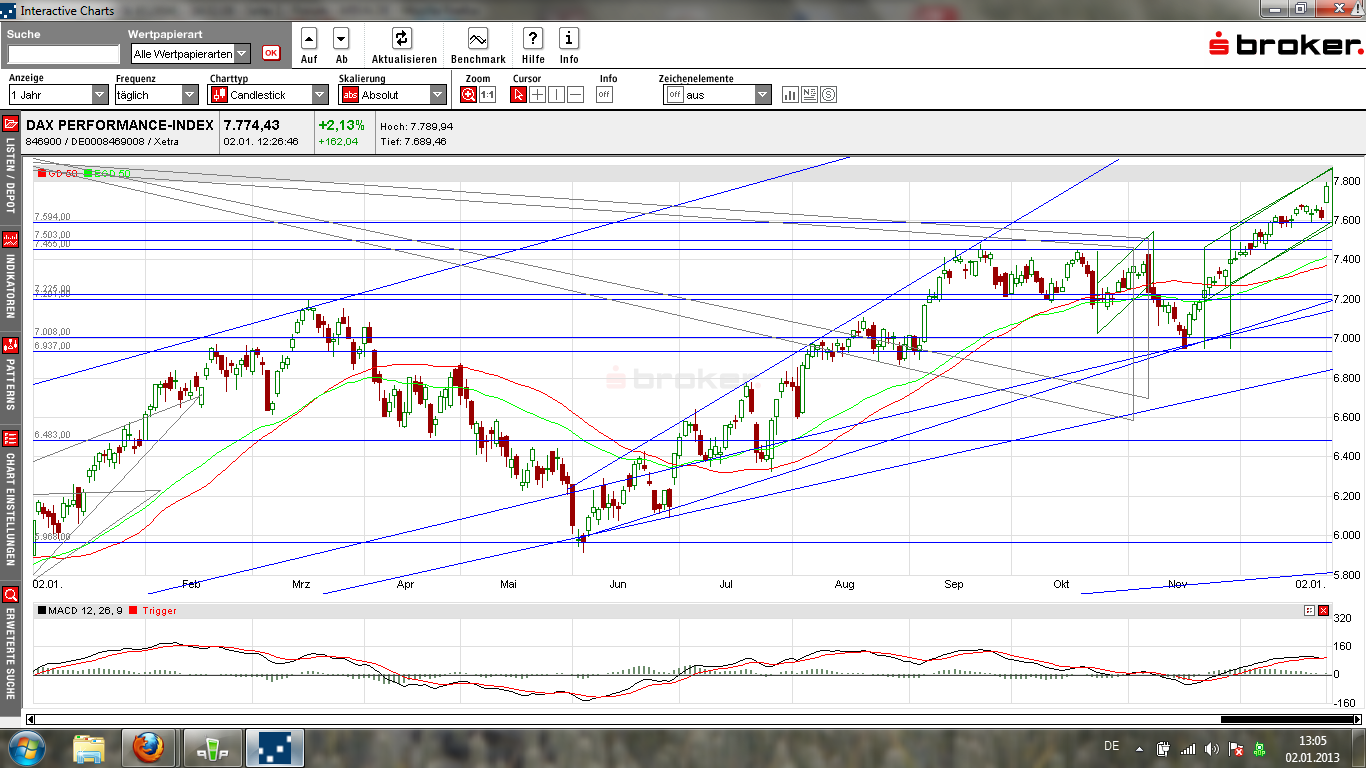
Task: Click the zoom-in magnifier icon
Action: (x=468, y=95)
